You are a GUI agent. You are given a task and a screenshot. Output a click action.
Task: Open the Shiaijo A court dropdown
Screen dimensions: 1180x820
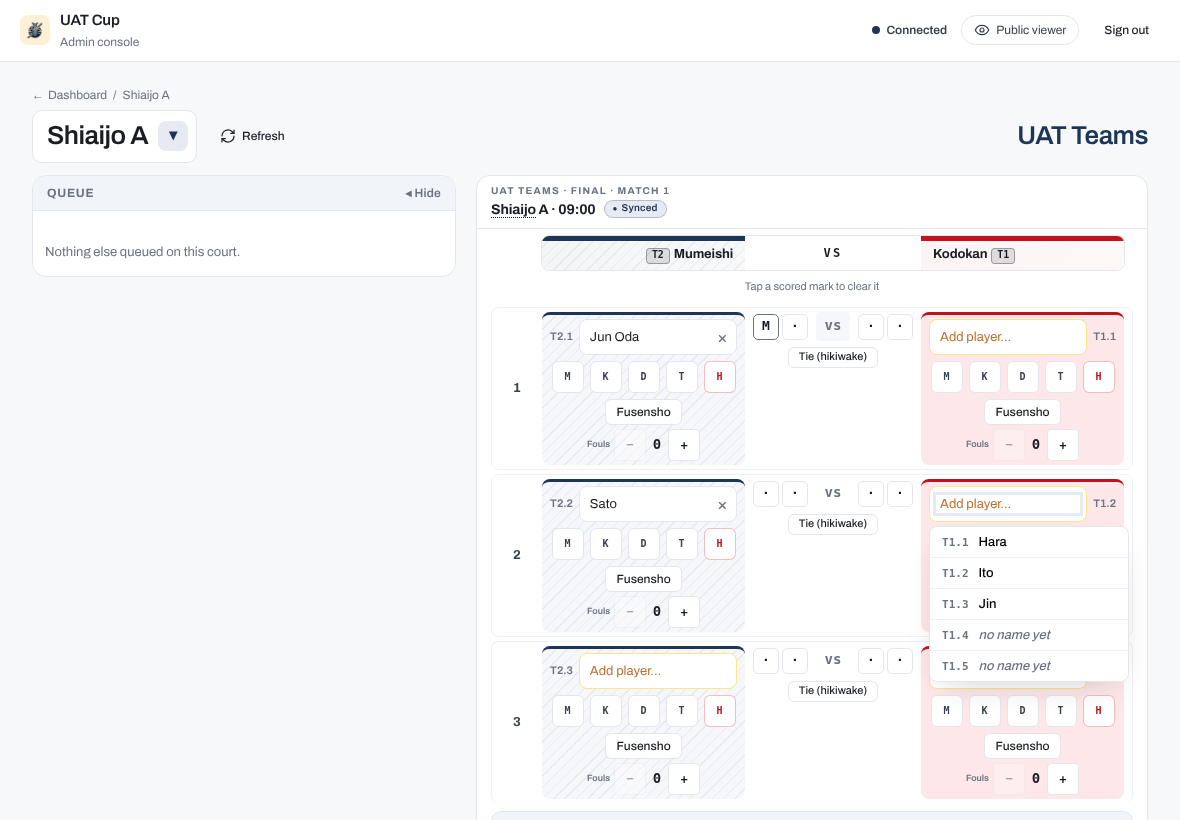pos(172,136)
